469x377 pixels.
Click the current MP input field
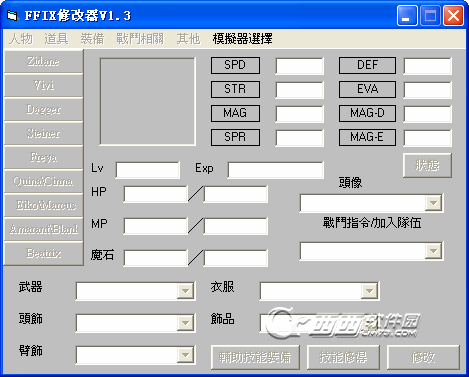[x=155, y=226]
